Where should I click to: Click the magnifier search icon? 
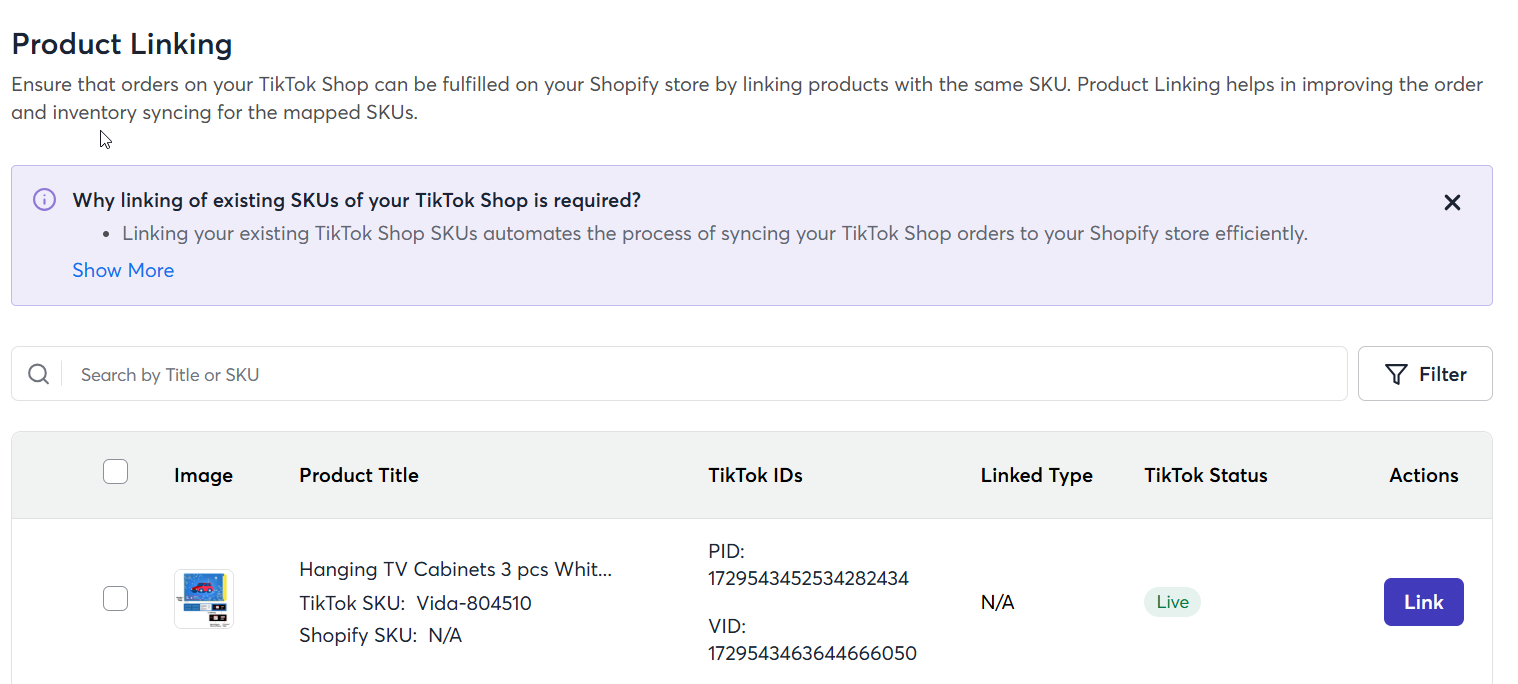coord(38,374)
